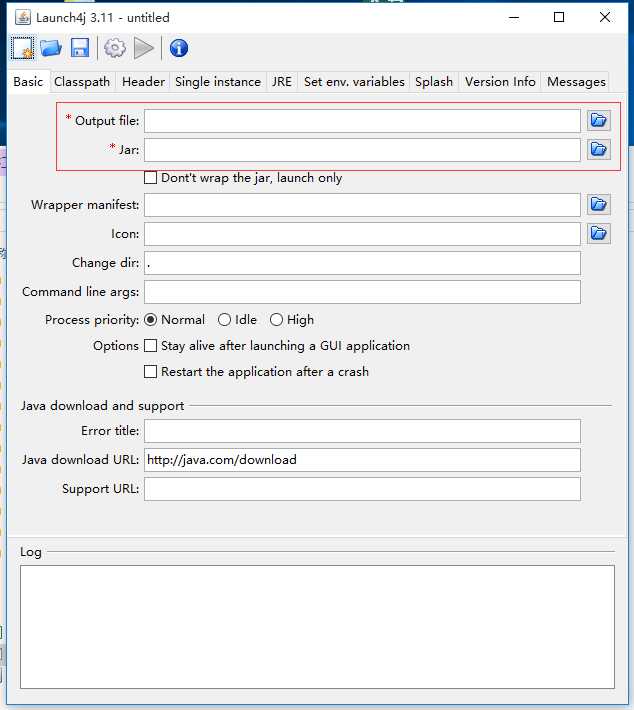Build the wrapper with the gear icon
This screenshot has height=710, width=634.
point(115,48)
